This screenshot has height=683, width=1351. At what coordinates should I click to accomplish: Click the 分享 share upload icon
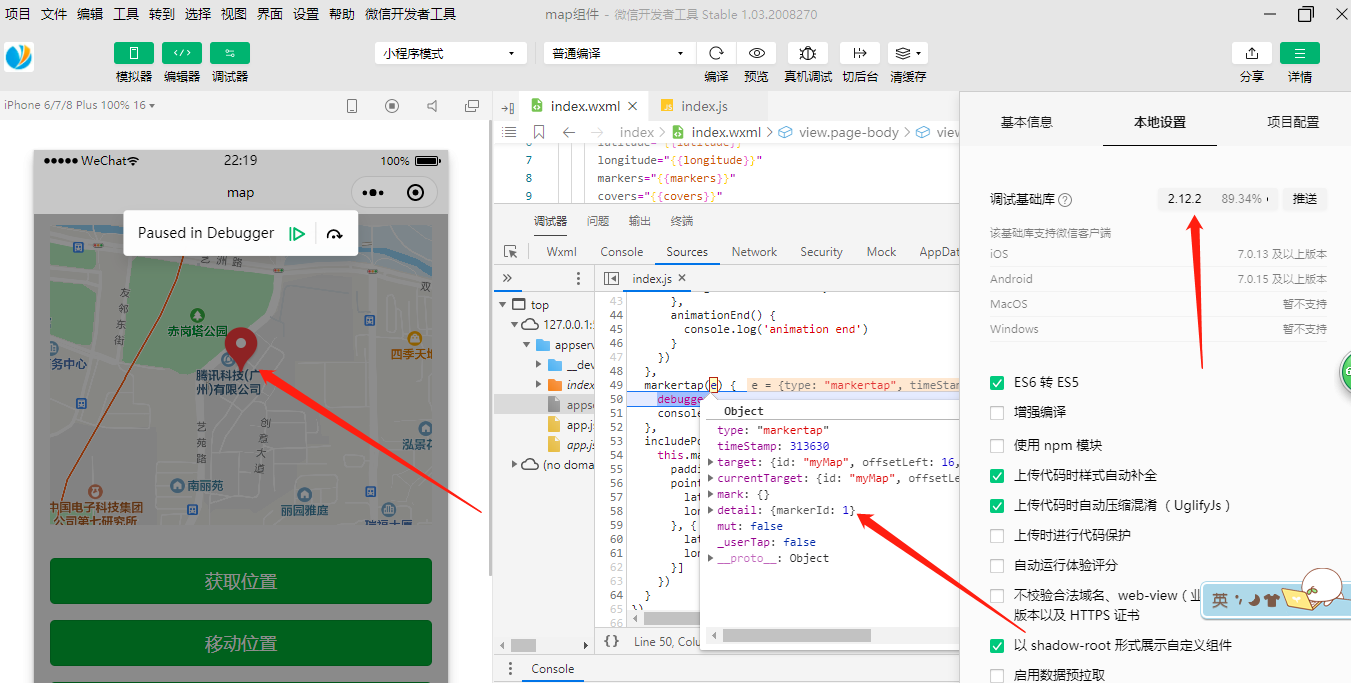[x=1252, y=53]
